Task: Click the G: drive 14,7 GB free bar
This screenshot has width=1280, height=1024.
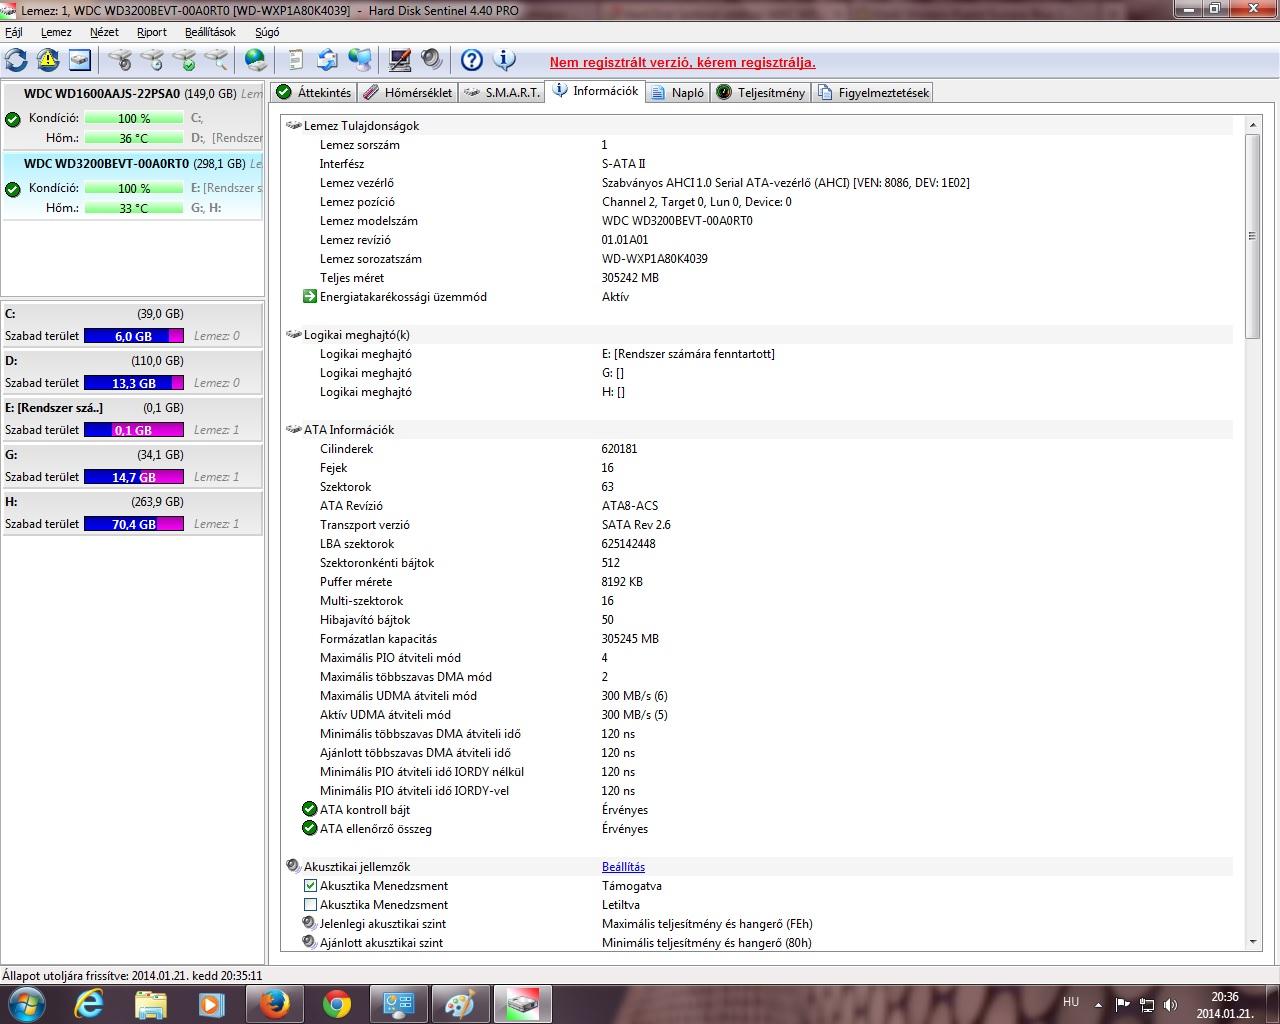Action: click(134, 477)
